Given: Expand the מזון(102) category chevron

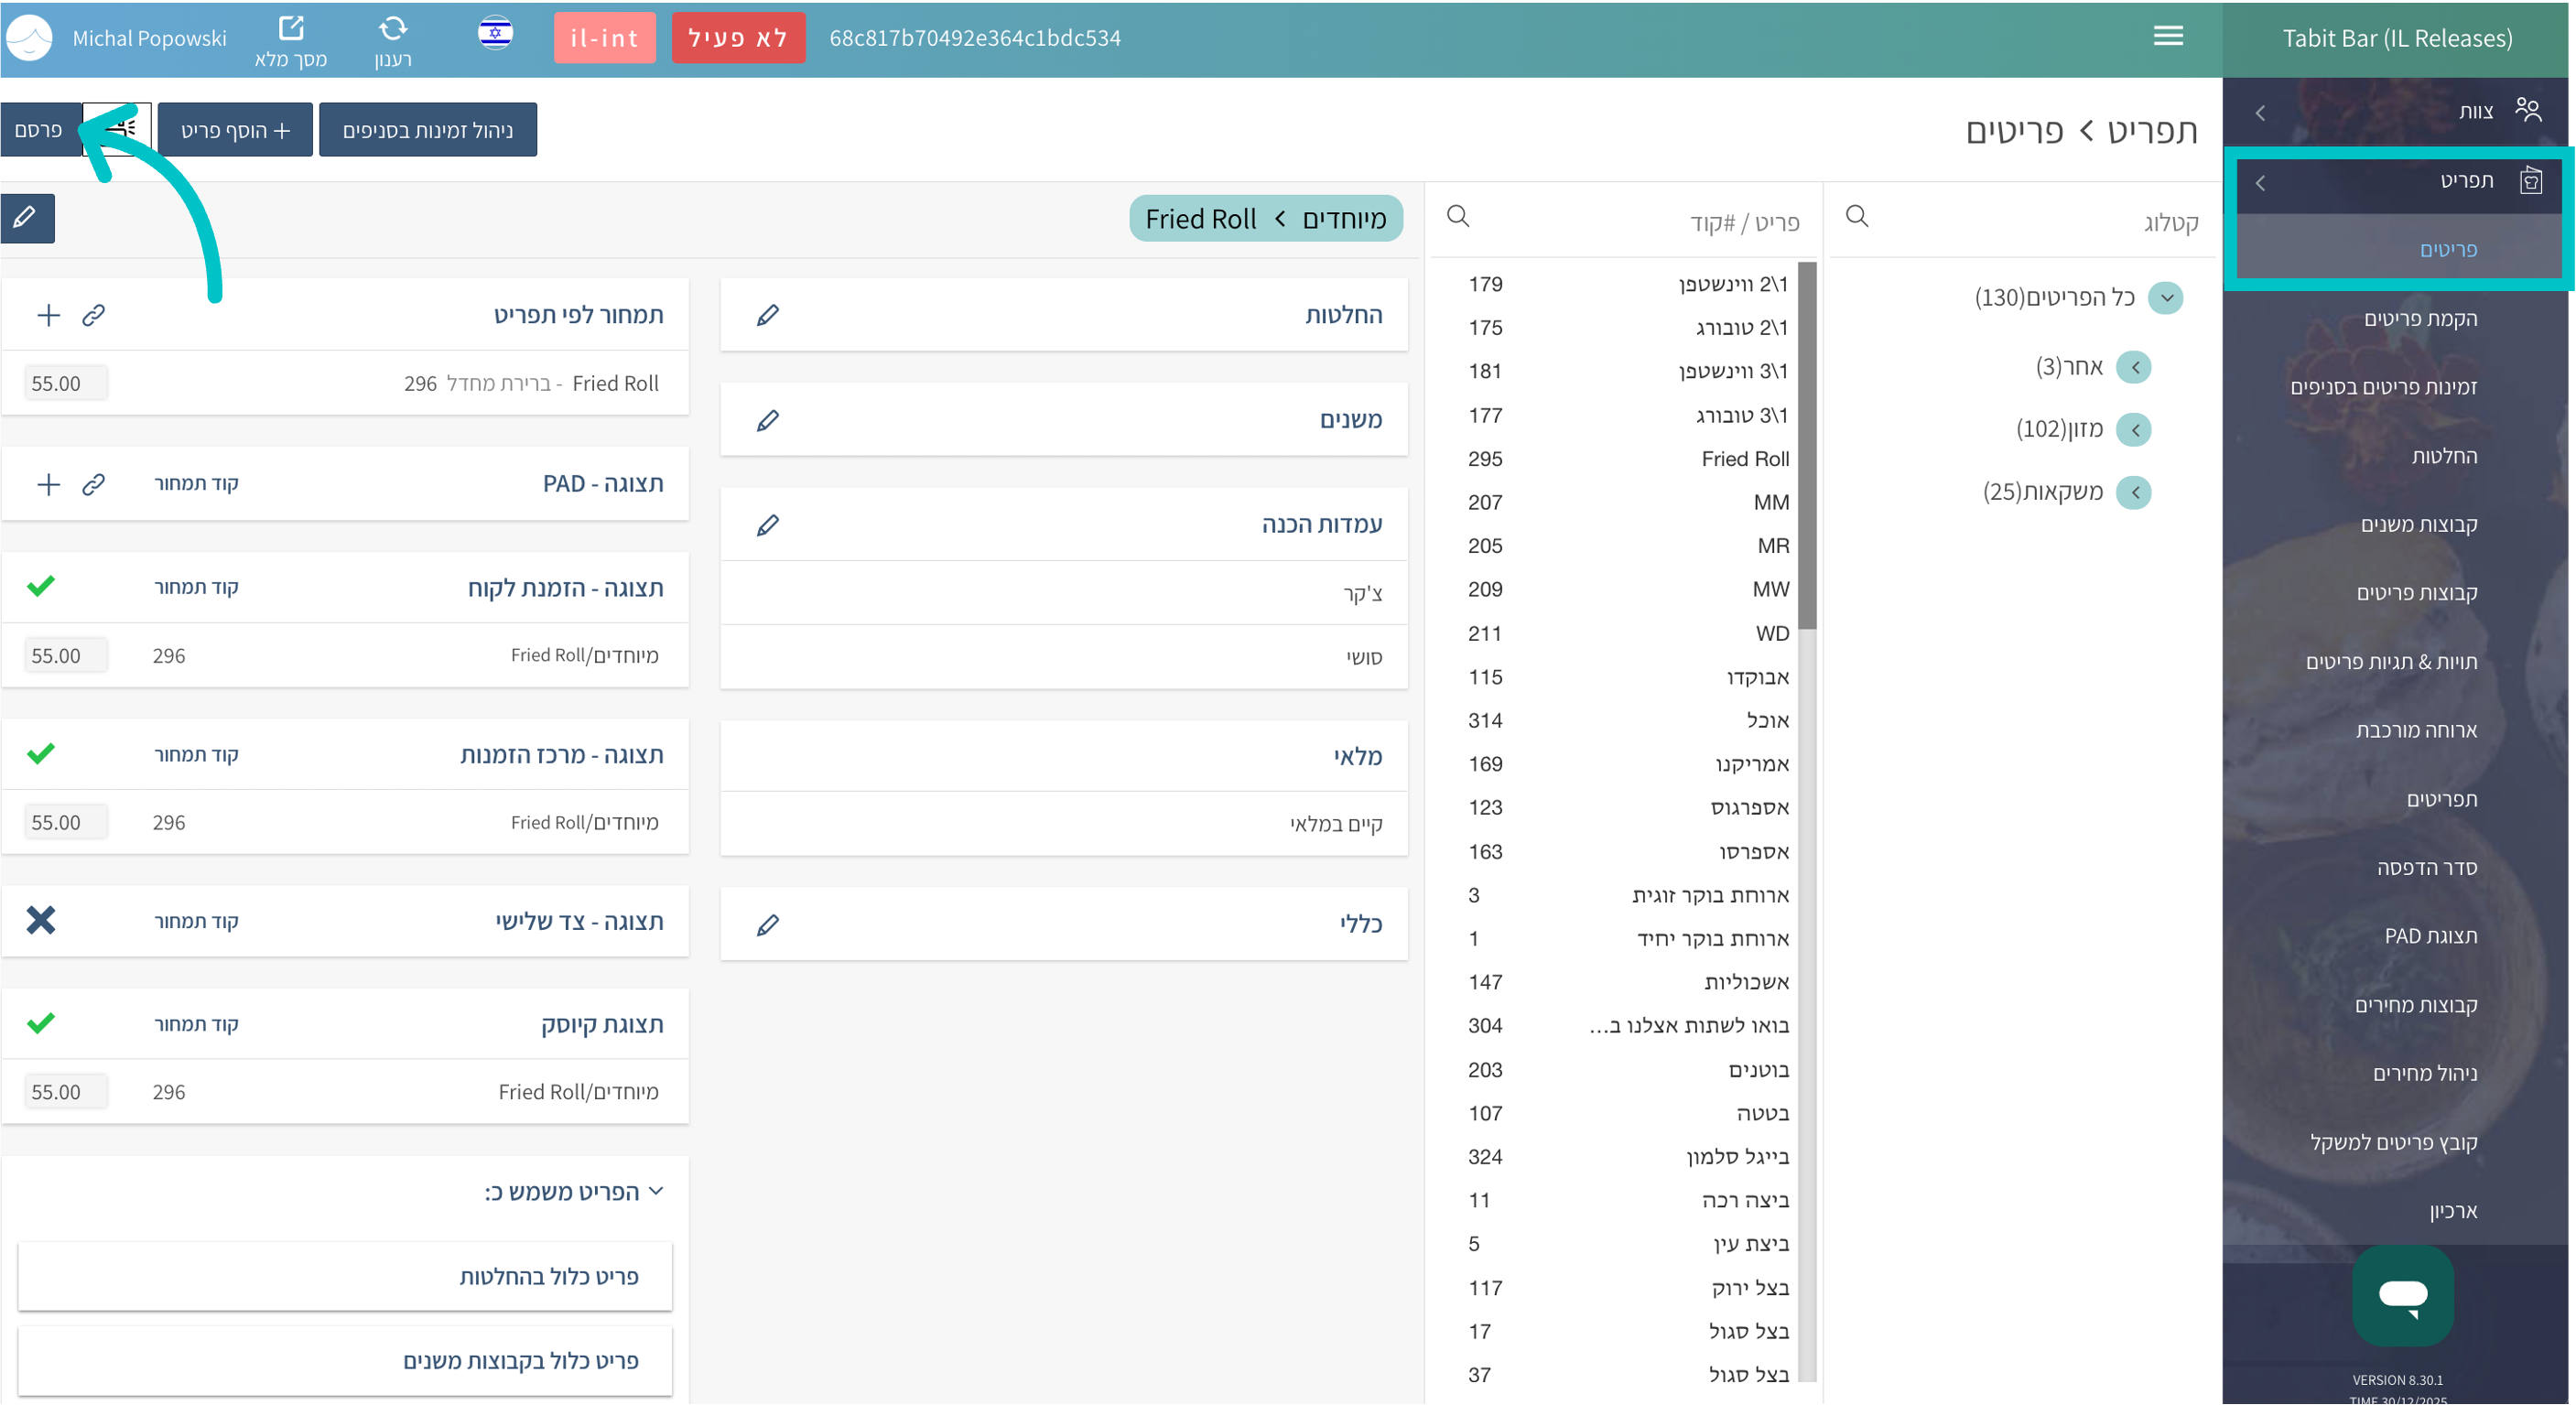Looking at the screenshot, I should 2134,430.
